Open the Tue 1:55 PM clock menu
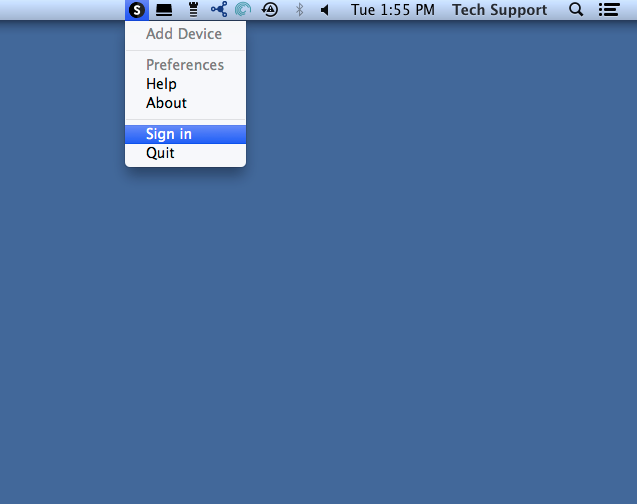The image size is (637, 504). tap(393, 10)
